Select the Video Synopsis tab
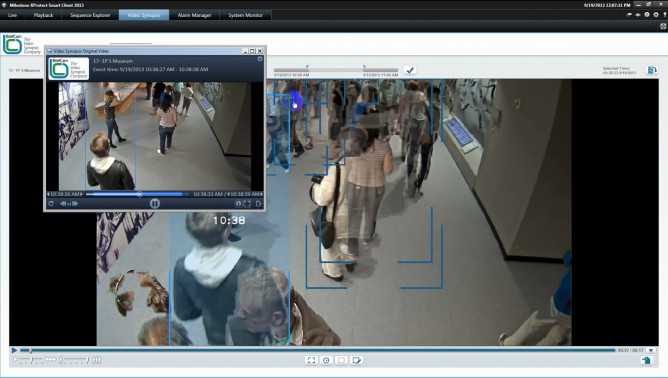 pos(144,15)
